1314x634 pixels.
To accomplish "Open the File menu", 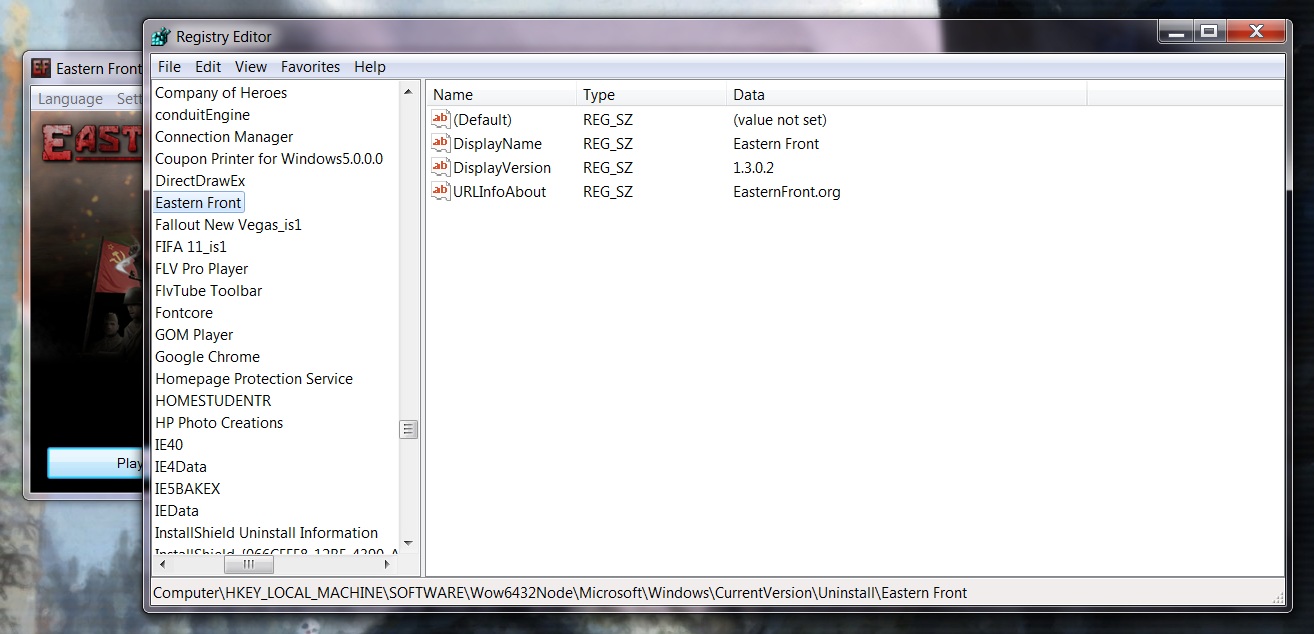I will [169, 67].
